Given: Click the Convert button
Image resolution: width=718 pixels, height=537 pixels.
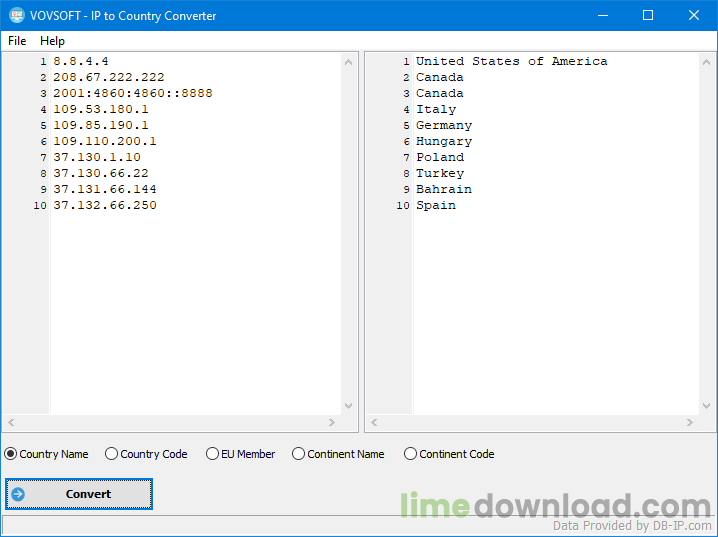Looking at the screenshot, I should pyautogui.click(x=79, y=494).
